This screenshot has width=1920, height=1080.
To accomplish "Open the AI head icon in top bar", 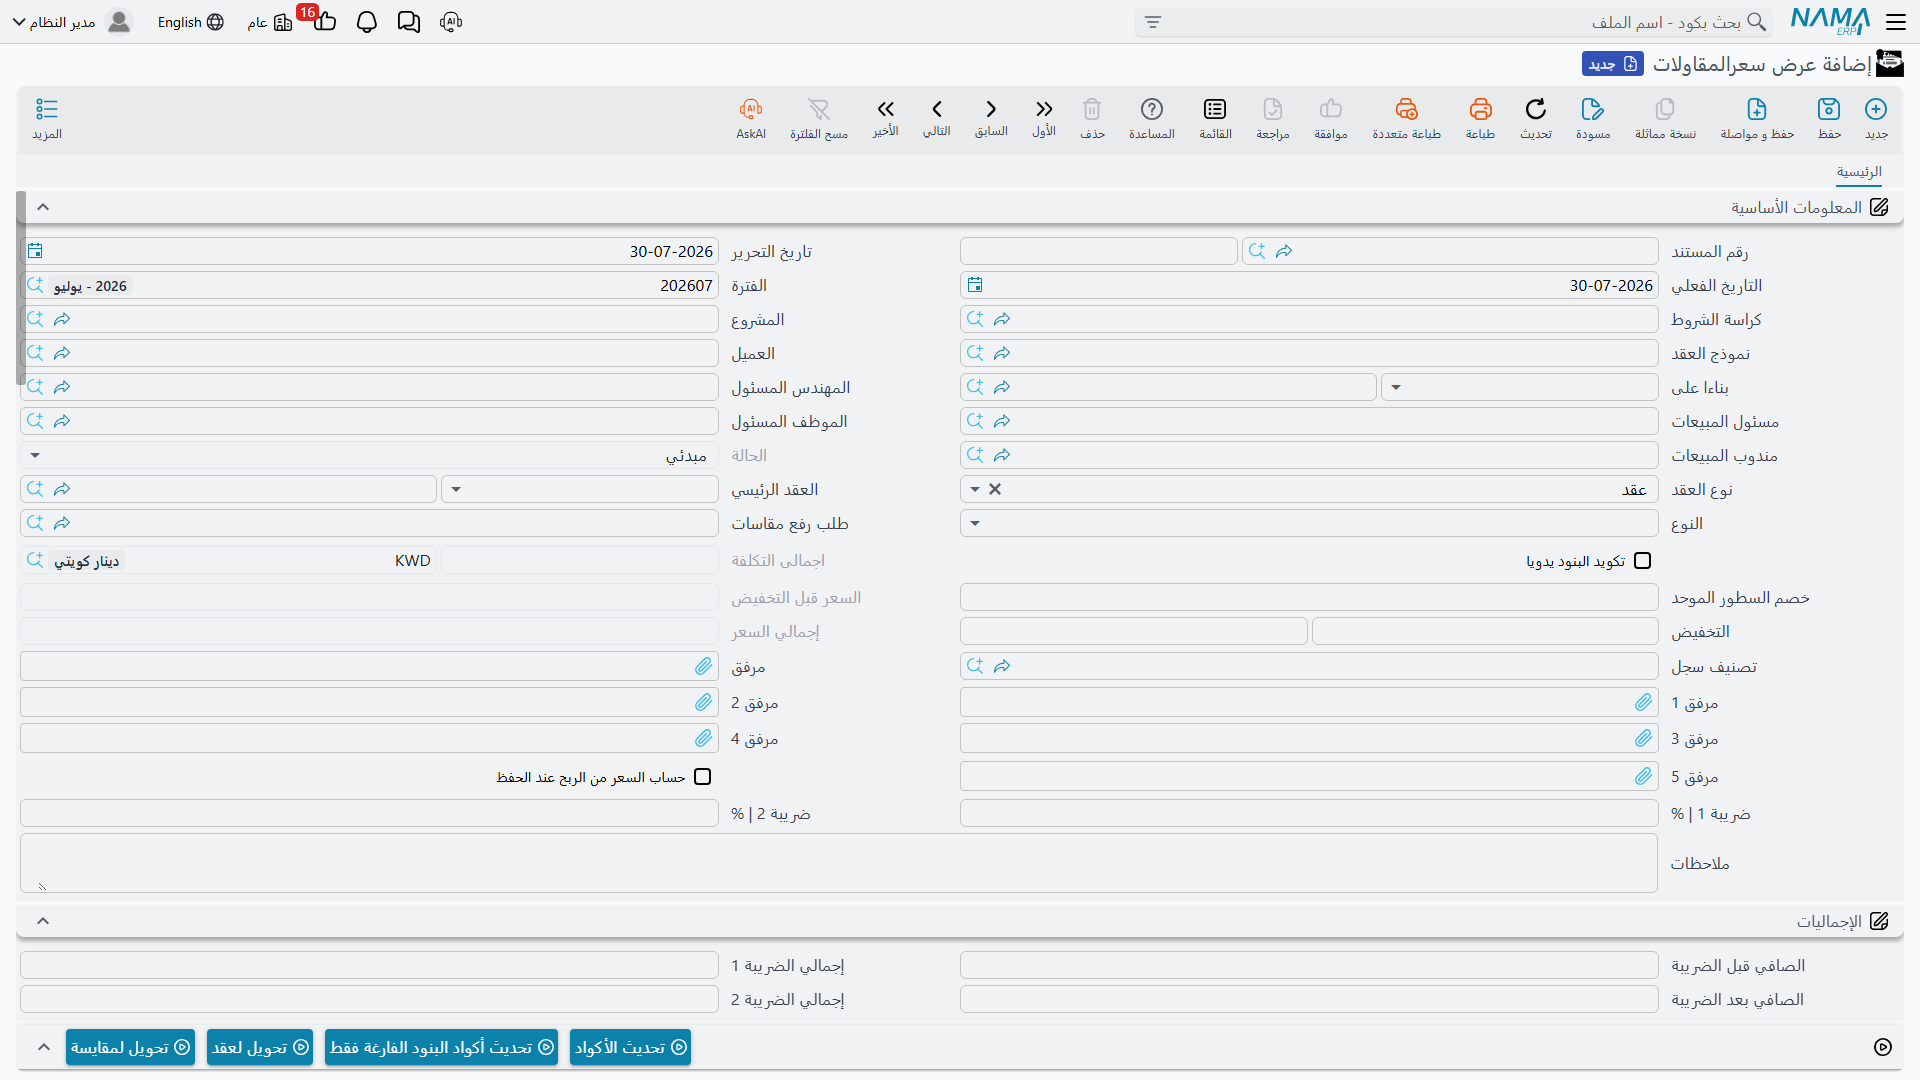I will (451, 22).
